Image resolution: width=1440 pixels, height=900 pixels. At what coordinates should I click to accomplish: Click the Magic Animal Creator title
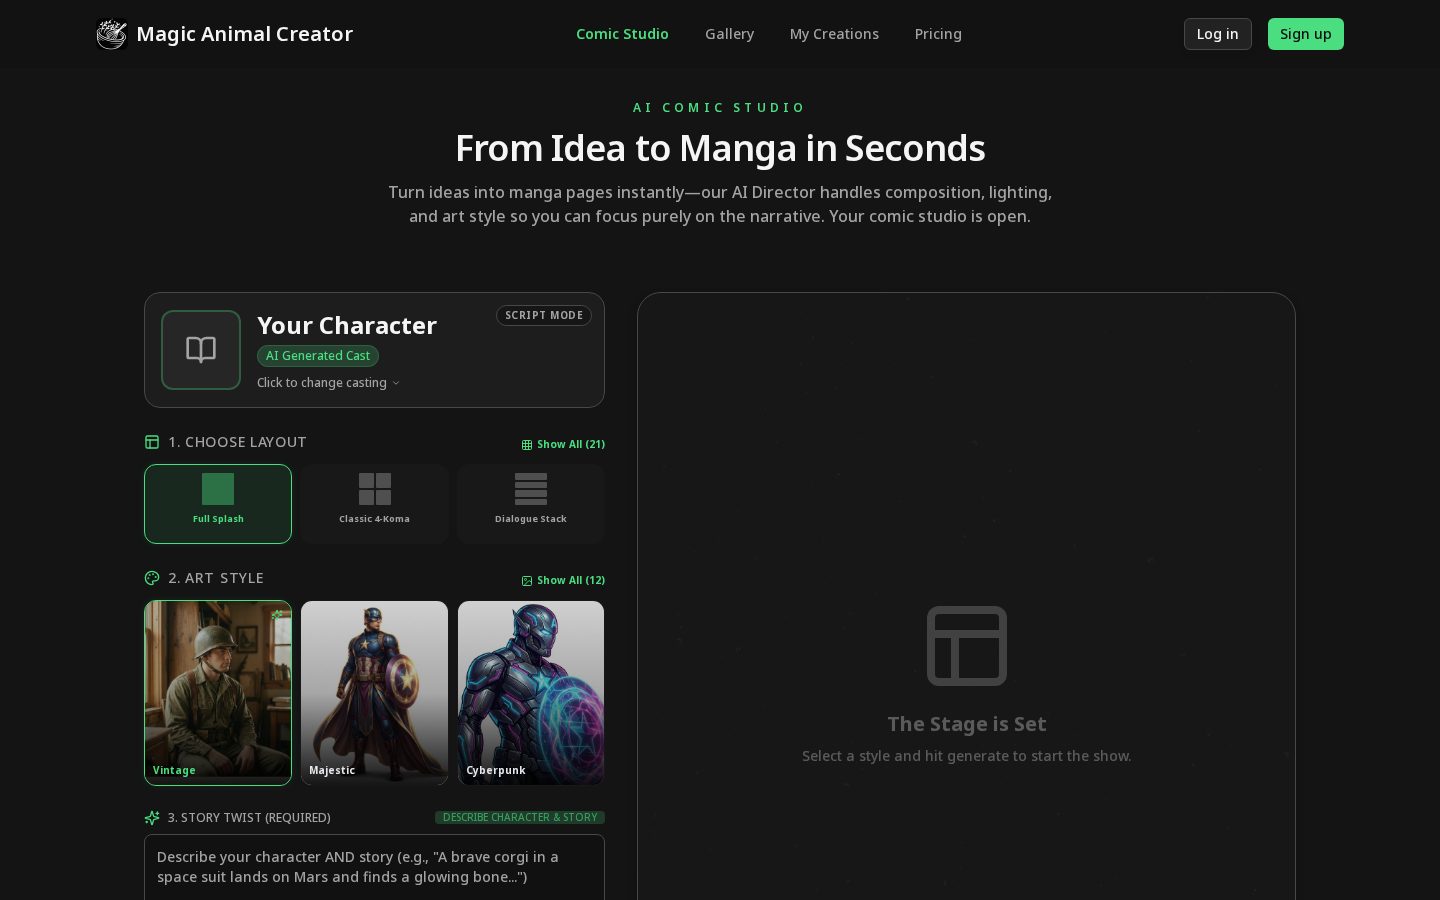click(244, 34)
